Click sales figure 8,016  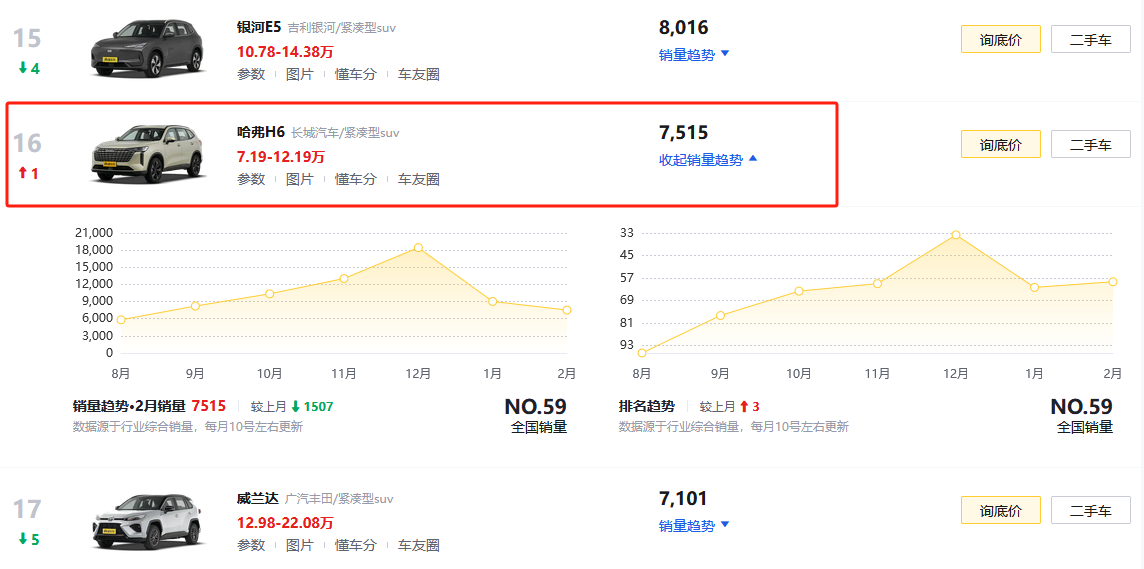(x=684, y=28)
